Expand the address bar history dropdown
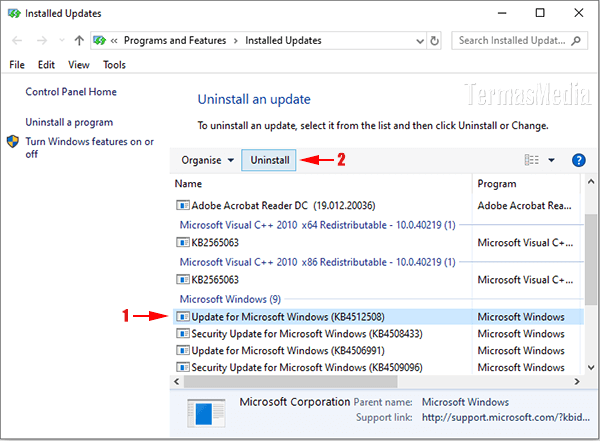 click(x=420, y=41)
